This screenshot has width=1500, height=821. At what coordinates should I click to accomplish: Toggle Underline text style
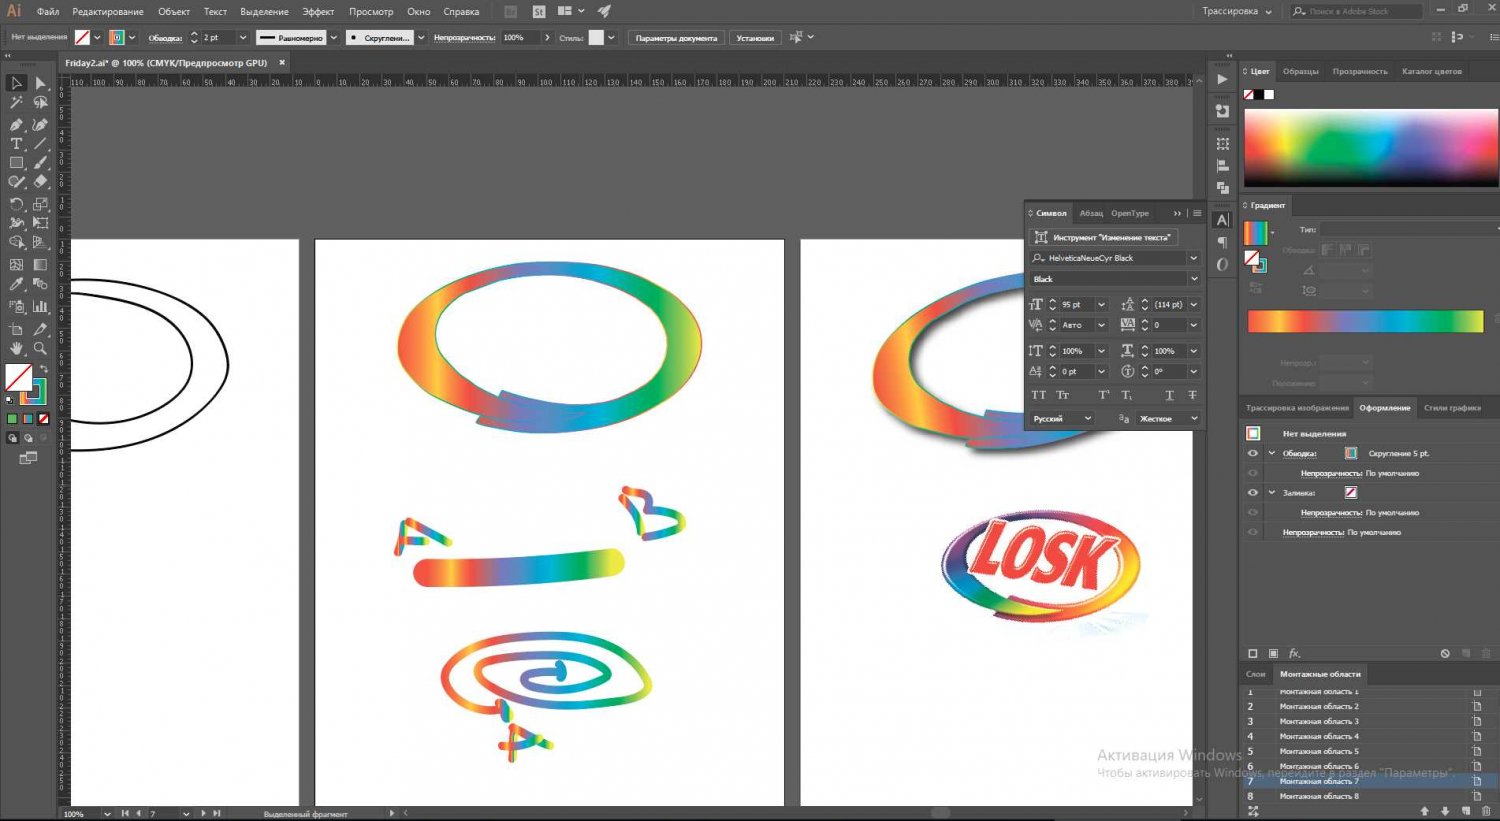click(1169, 395)
